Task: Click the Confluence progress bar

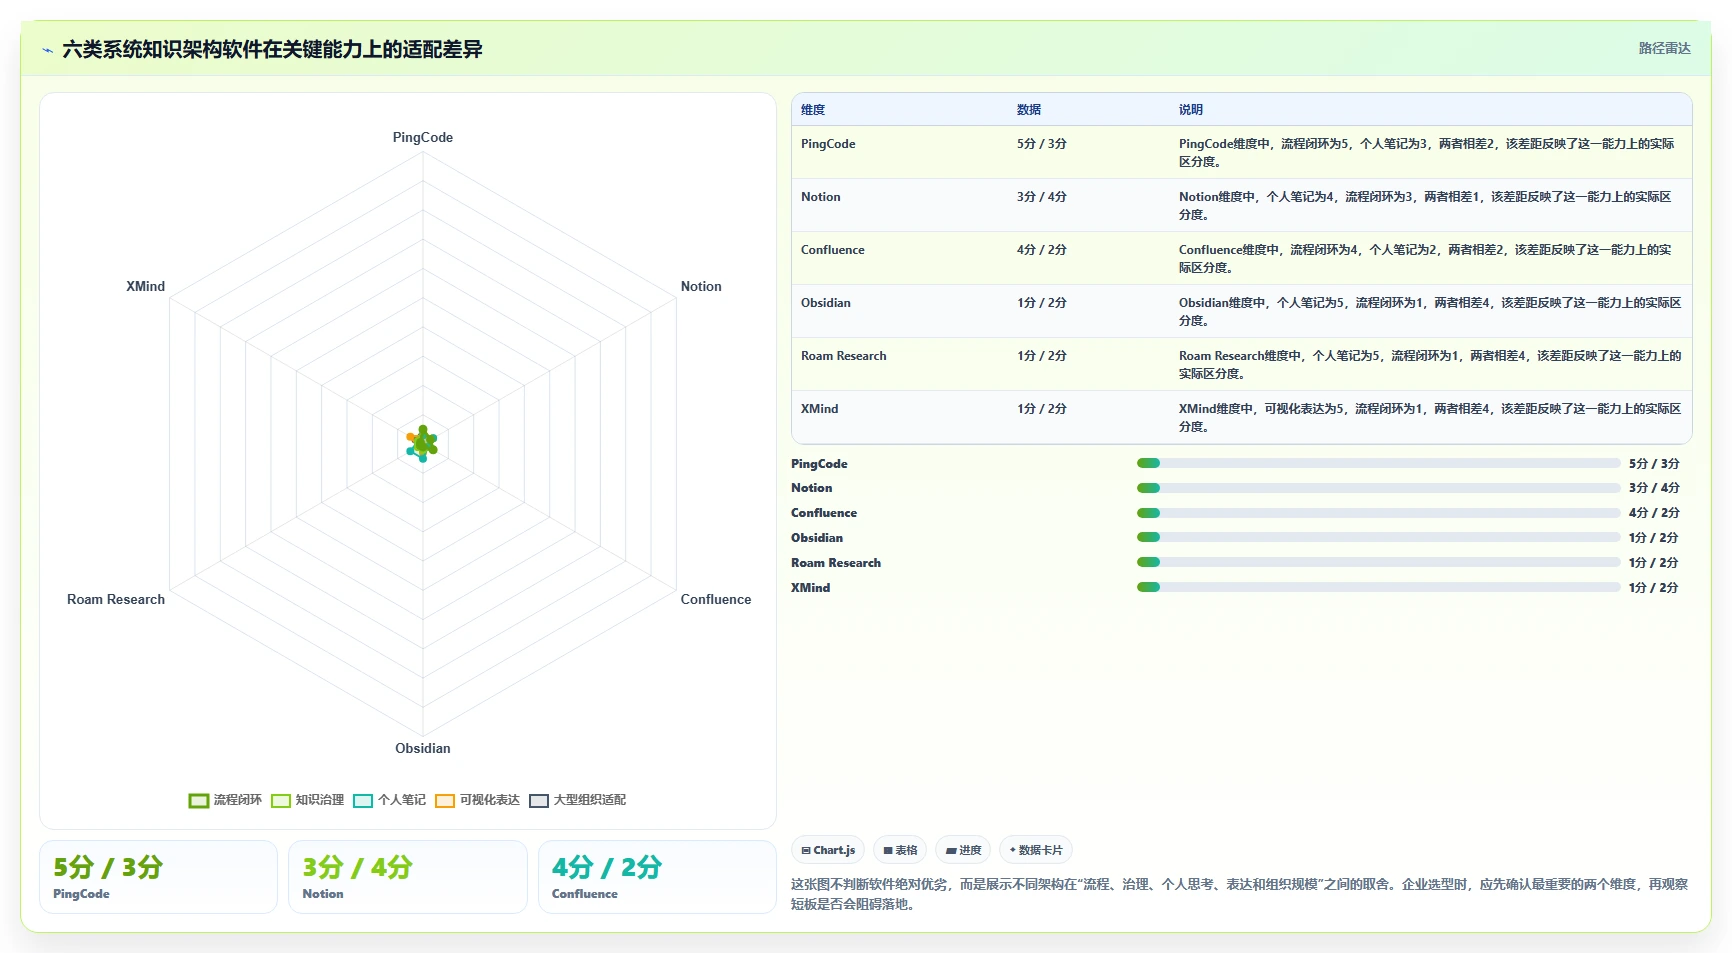Action: point(1378,513)
